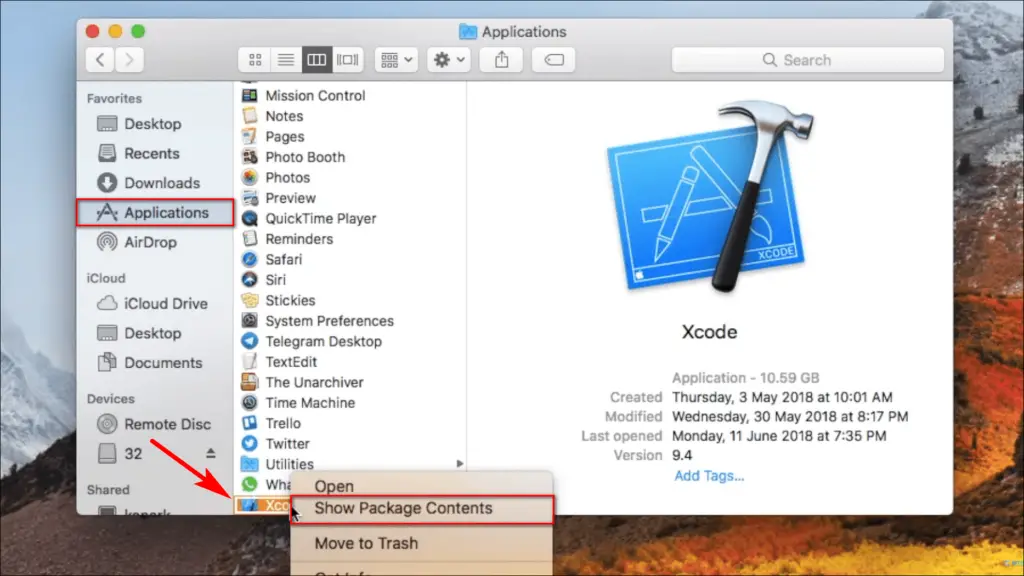Image resolution: width=1024 pixels, height=576 pixels.
Task: Switch to list view
Action: pos(285,60)
